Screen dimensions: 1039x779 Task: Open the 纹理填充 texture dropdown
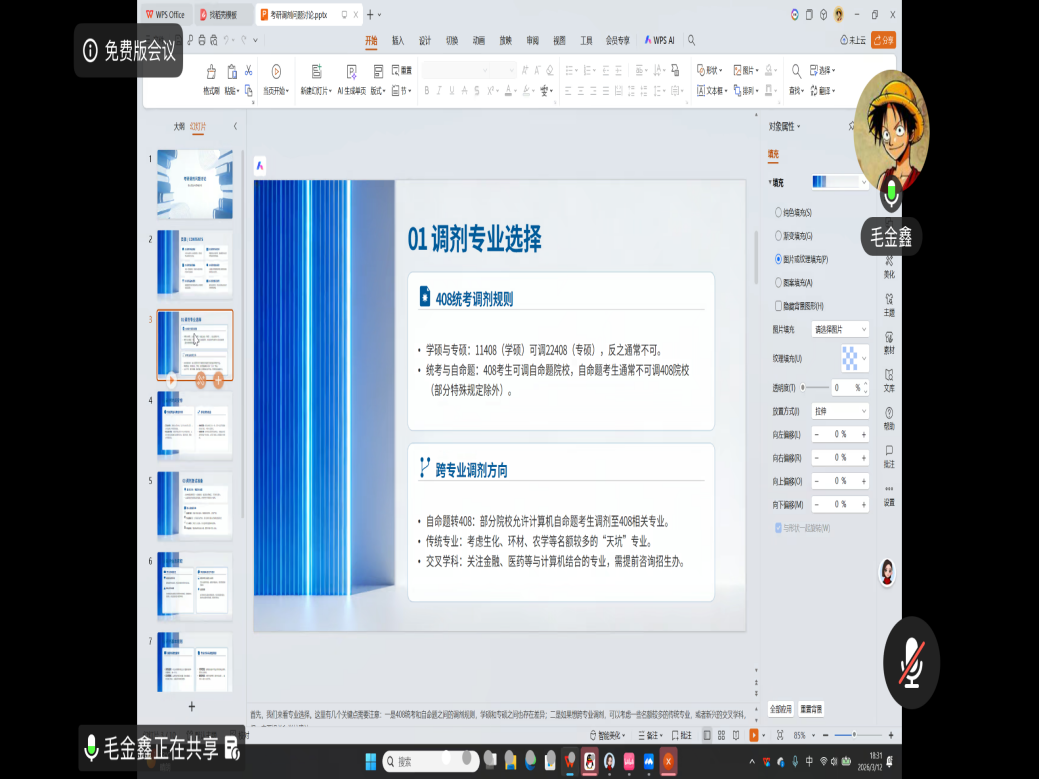click(x=854, y=358)
